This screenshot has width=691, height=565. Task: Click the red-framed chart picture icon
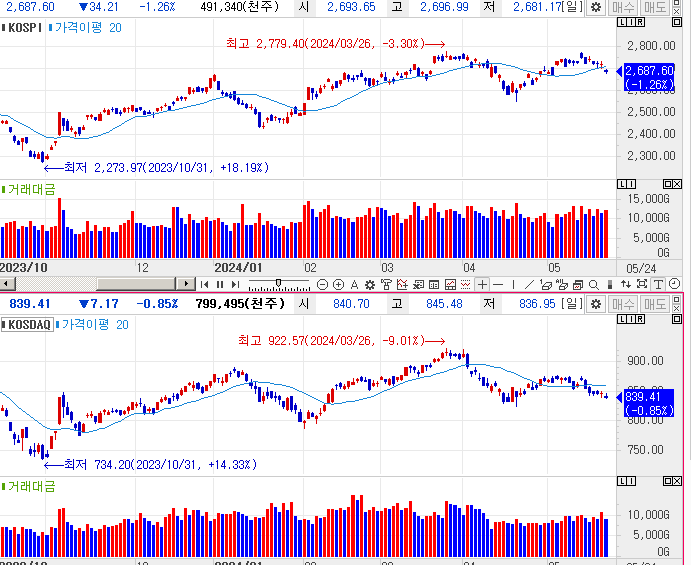pyautogui.click(x=450, y=285)
